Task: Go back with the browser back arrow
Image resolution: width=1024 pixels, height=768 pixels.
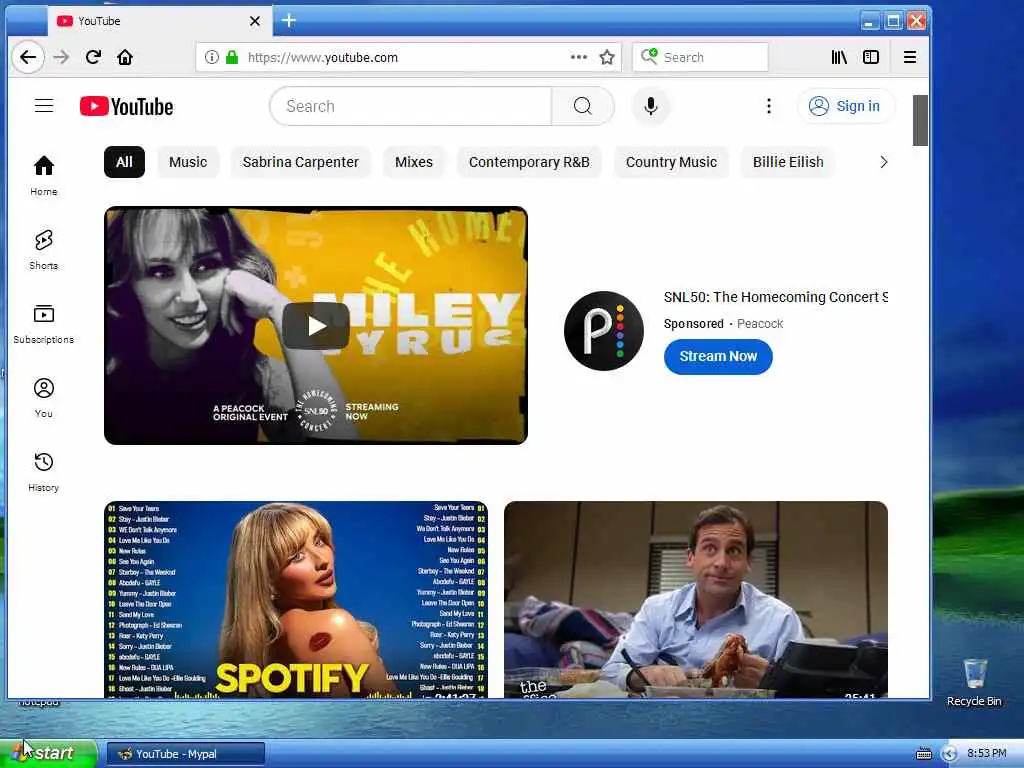Action: (x=27, y=57)
